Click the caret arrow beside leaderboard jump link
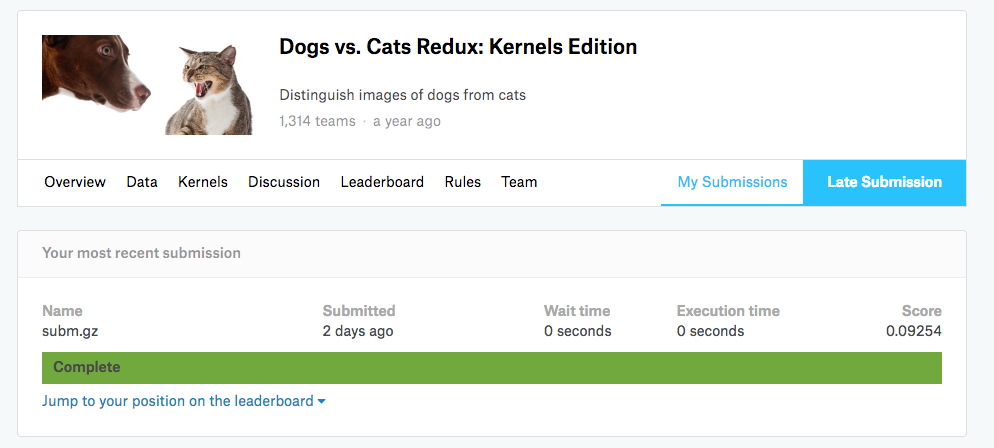 tap(322, 402)
